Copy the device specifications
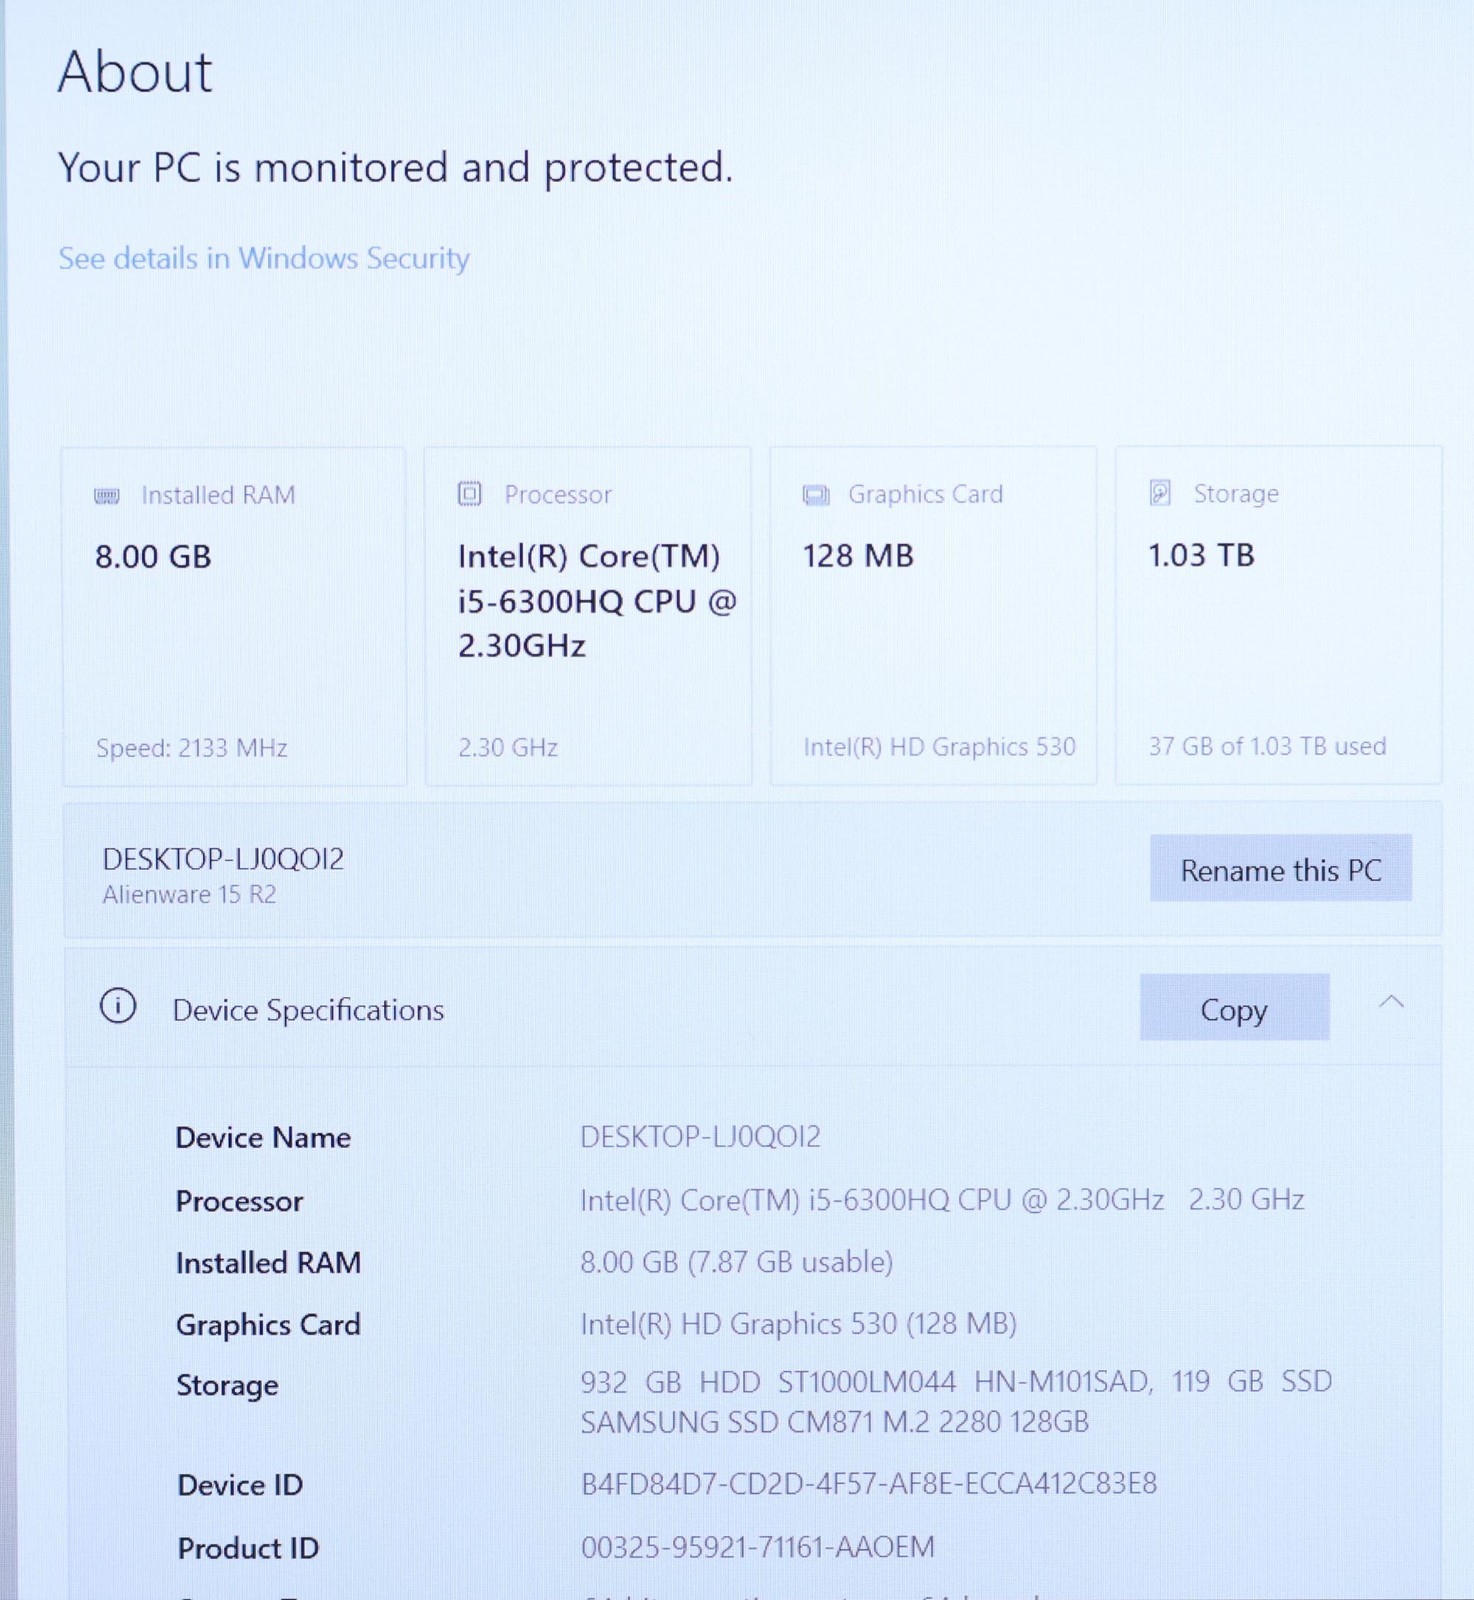 pyautogui.click(x=1234, y=1007)
